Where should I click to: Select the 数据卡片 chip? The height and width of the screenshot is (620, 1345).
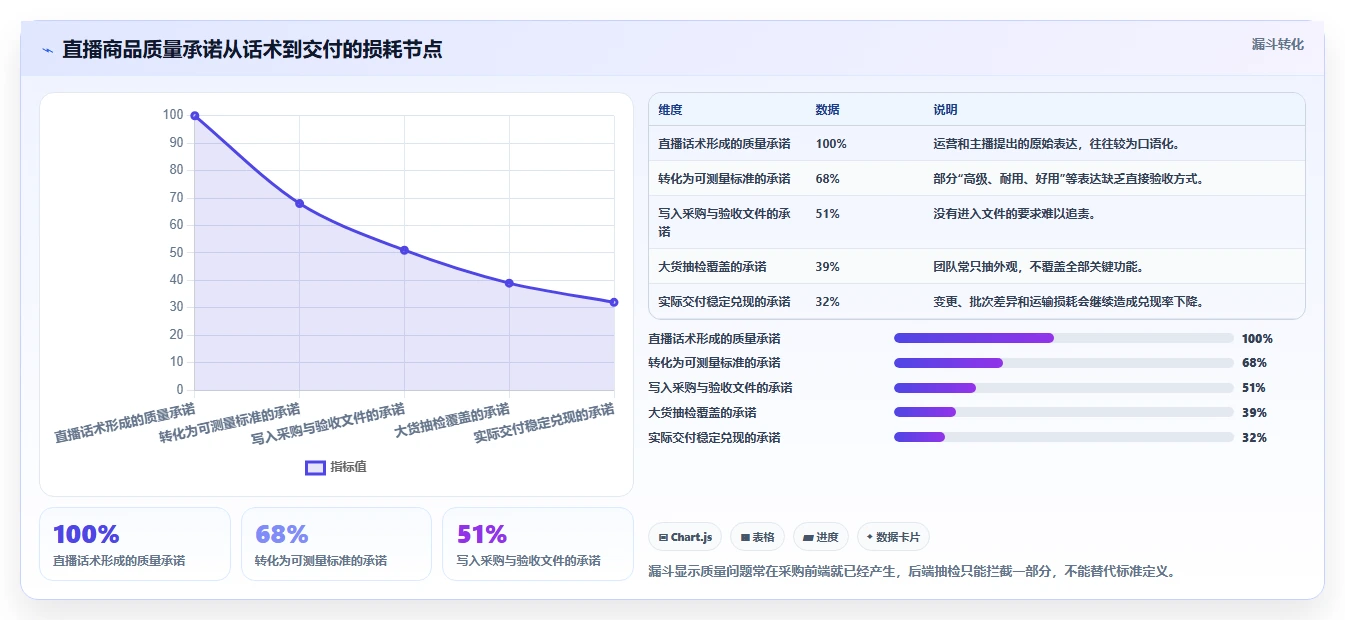pos(893,537)
